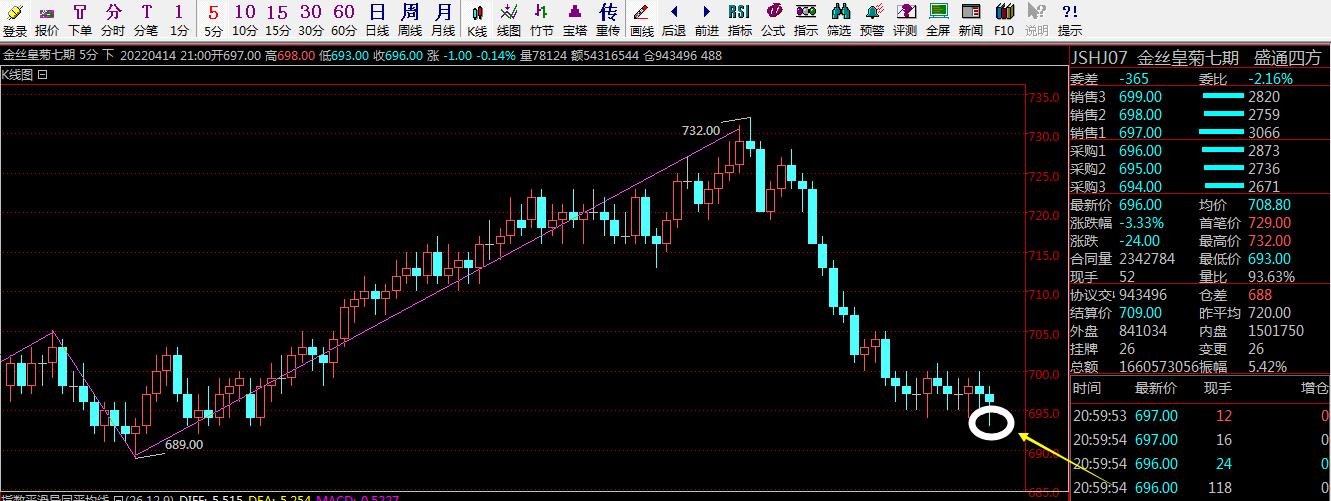Click 销售3 ask price 699.00

[x=1142, y=97]
